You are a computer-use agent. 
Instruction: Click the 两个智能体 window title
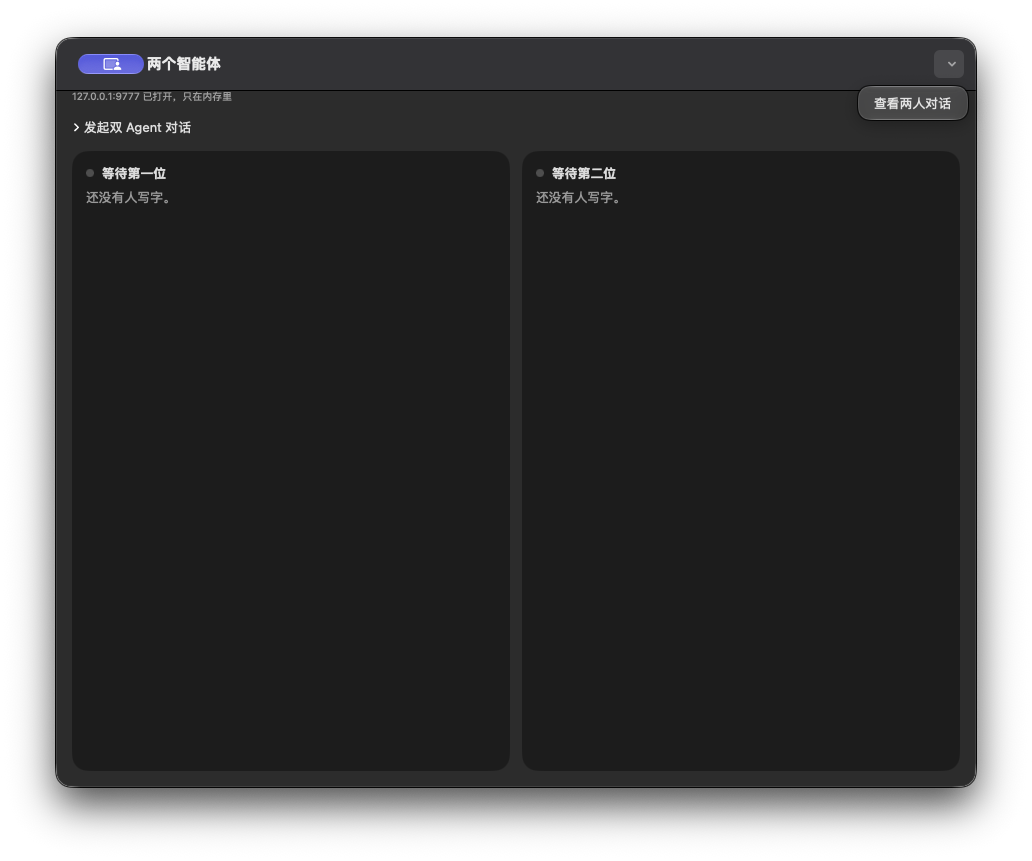point(184,64)
